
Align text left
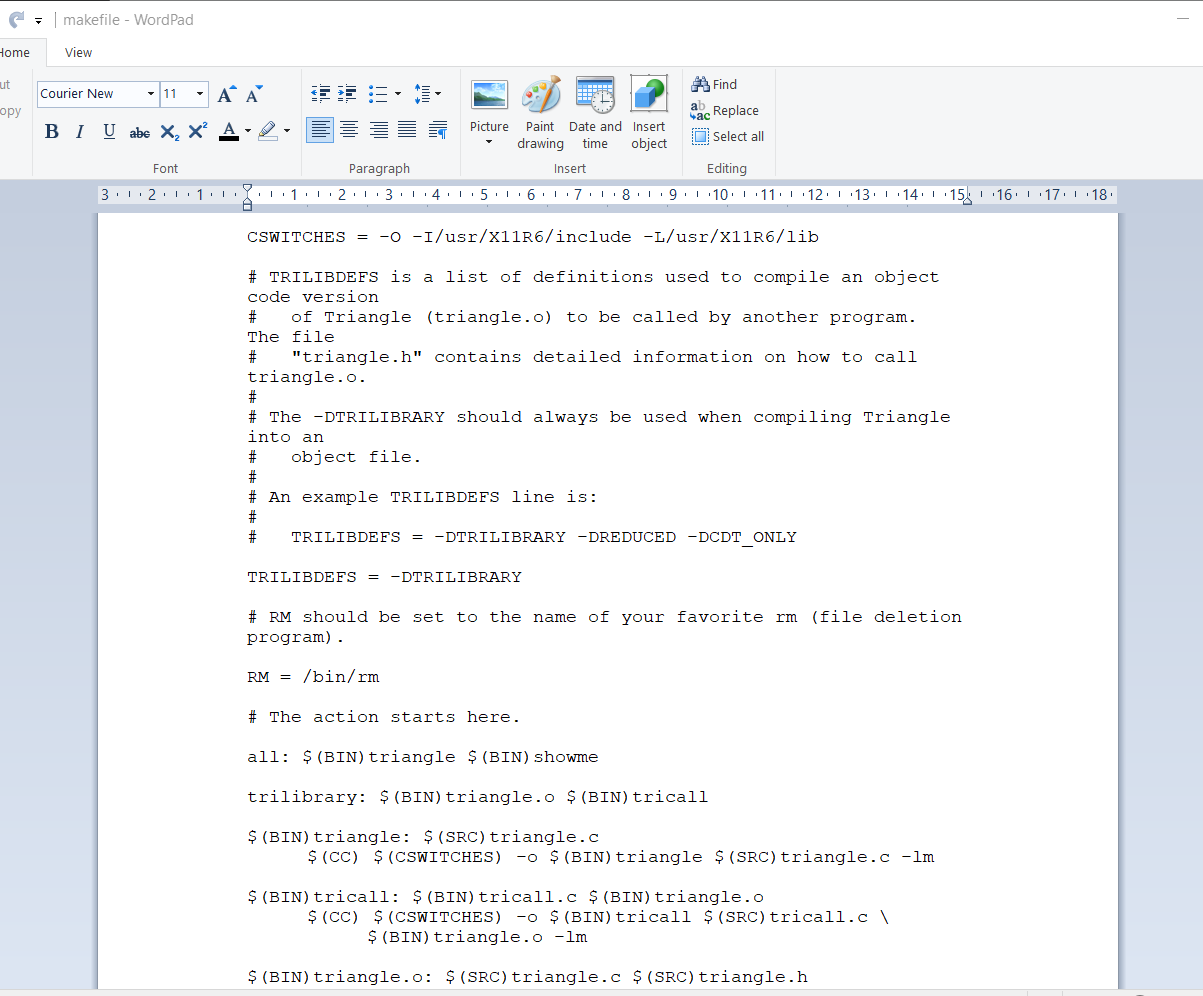pos(320,130)
